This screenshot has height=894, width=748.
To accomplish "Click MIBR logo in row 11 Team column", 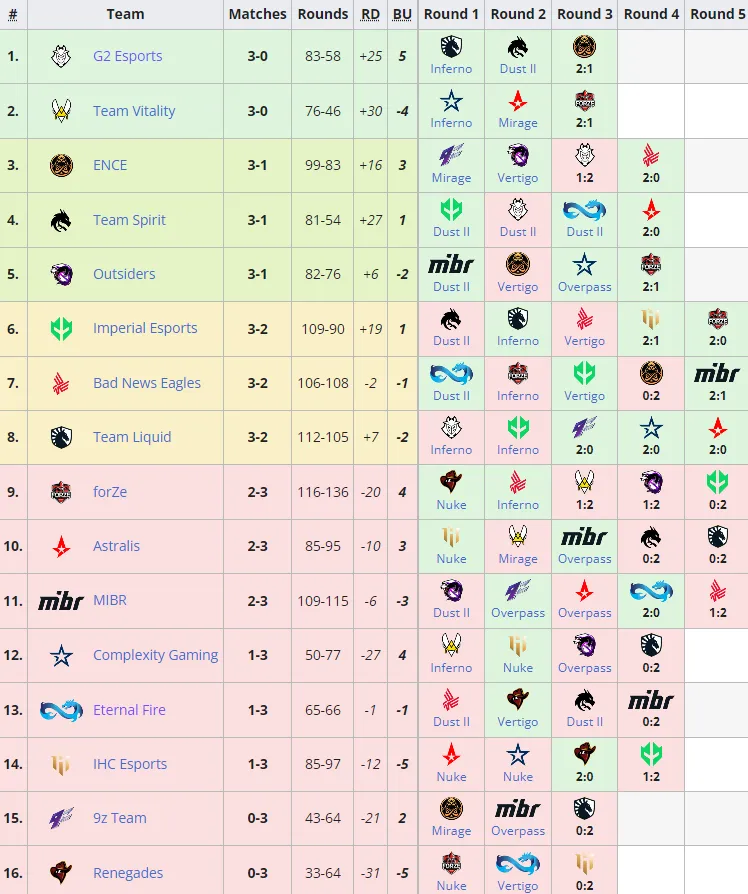I will point(61,601).
